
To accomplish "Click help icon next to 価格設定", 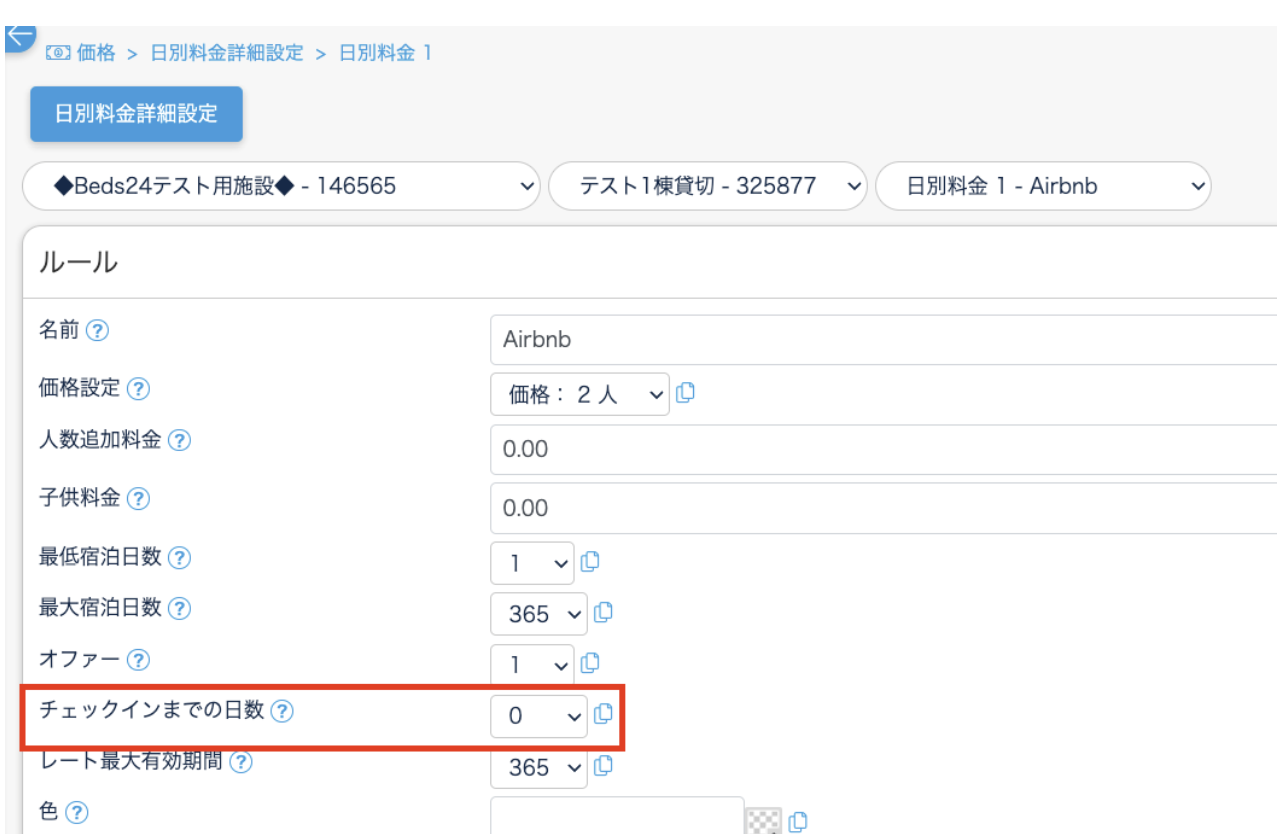I will click(x=139, y=389).
